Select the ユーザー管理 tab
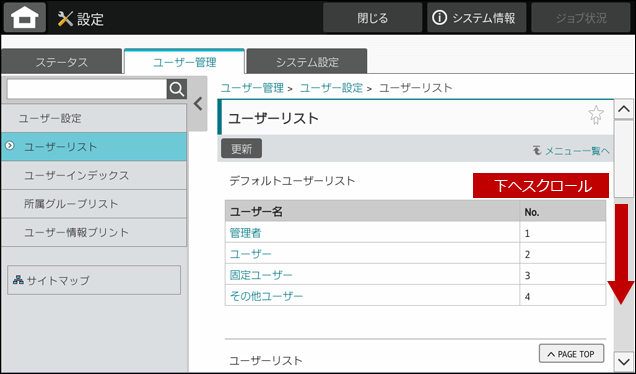This screenshot has height=374, width=636. [x=185, y=62]
